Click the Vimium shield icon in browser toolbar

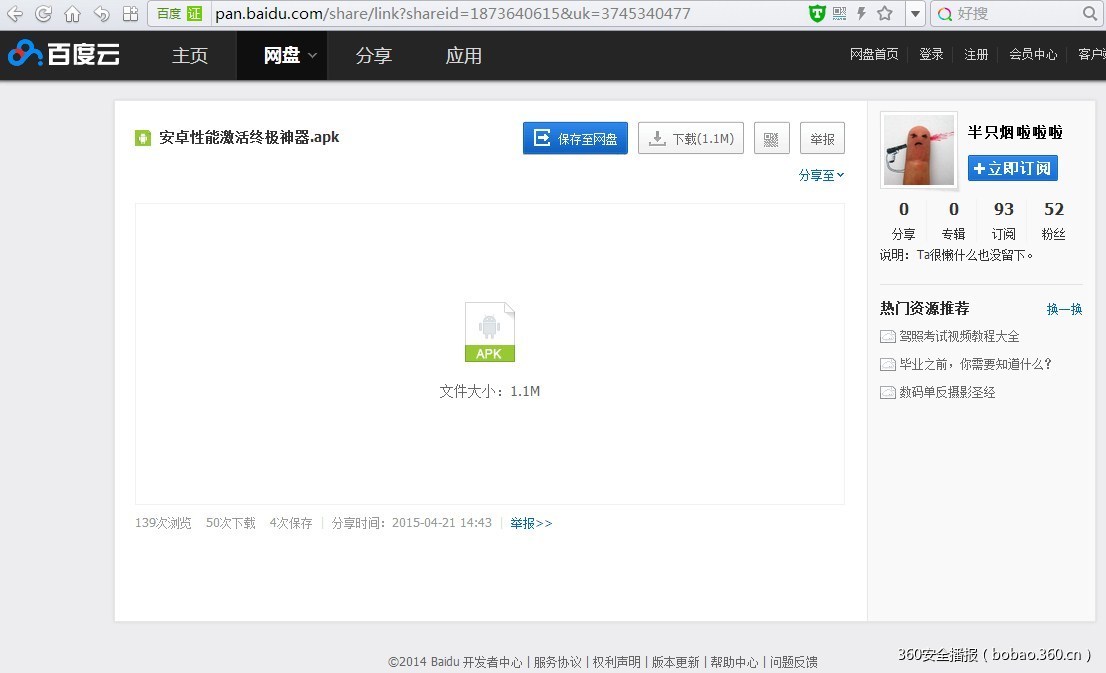[x=818, y=14]
